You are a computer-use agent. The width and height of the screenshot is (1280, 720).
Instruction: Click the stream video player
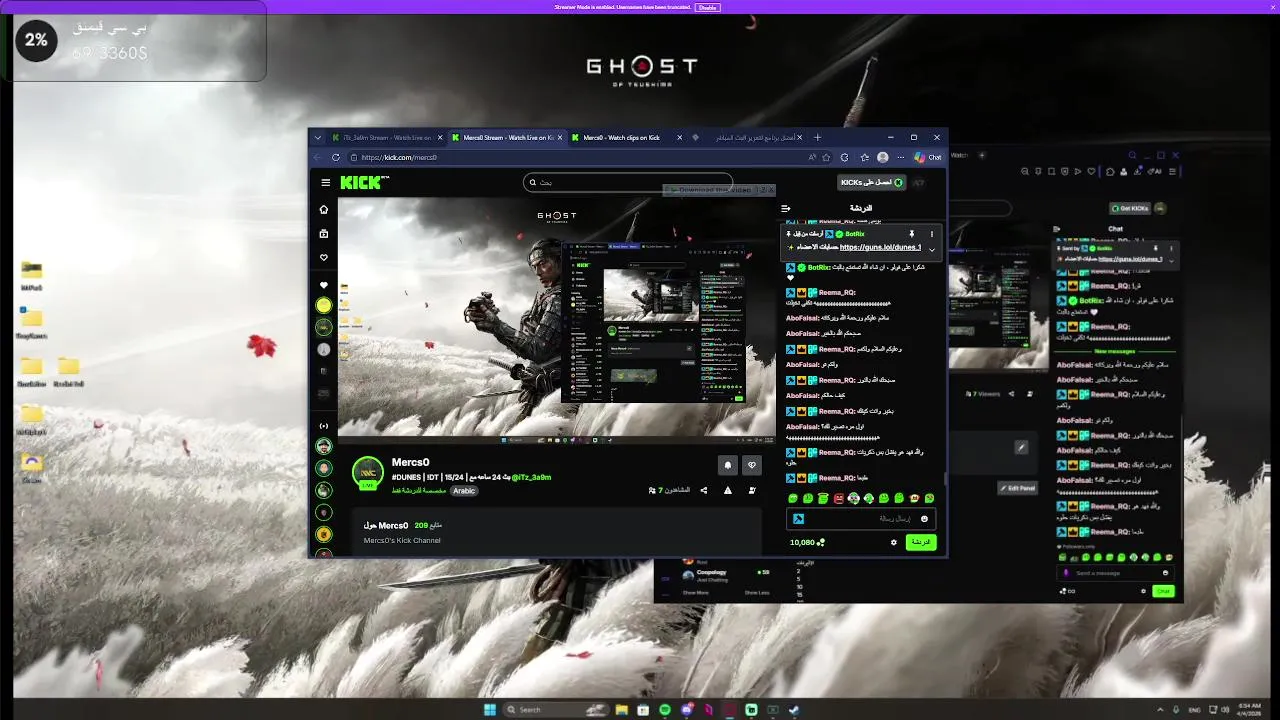click(557, 319)
